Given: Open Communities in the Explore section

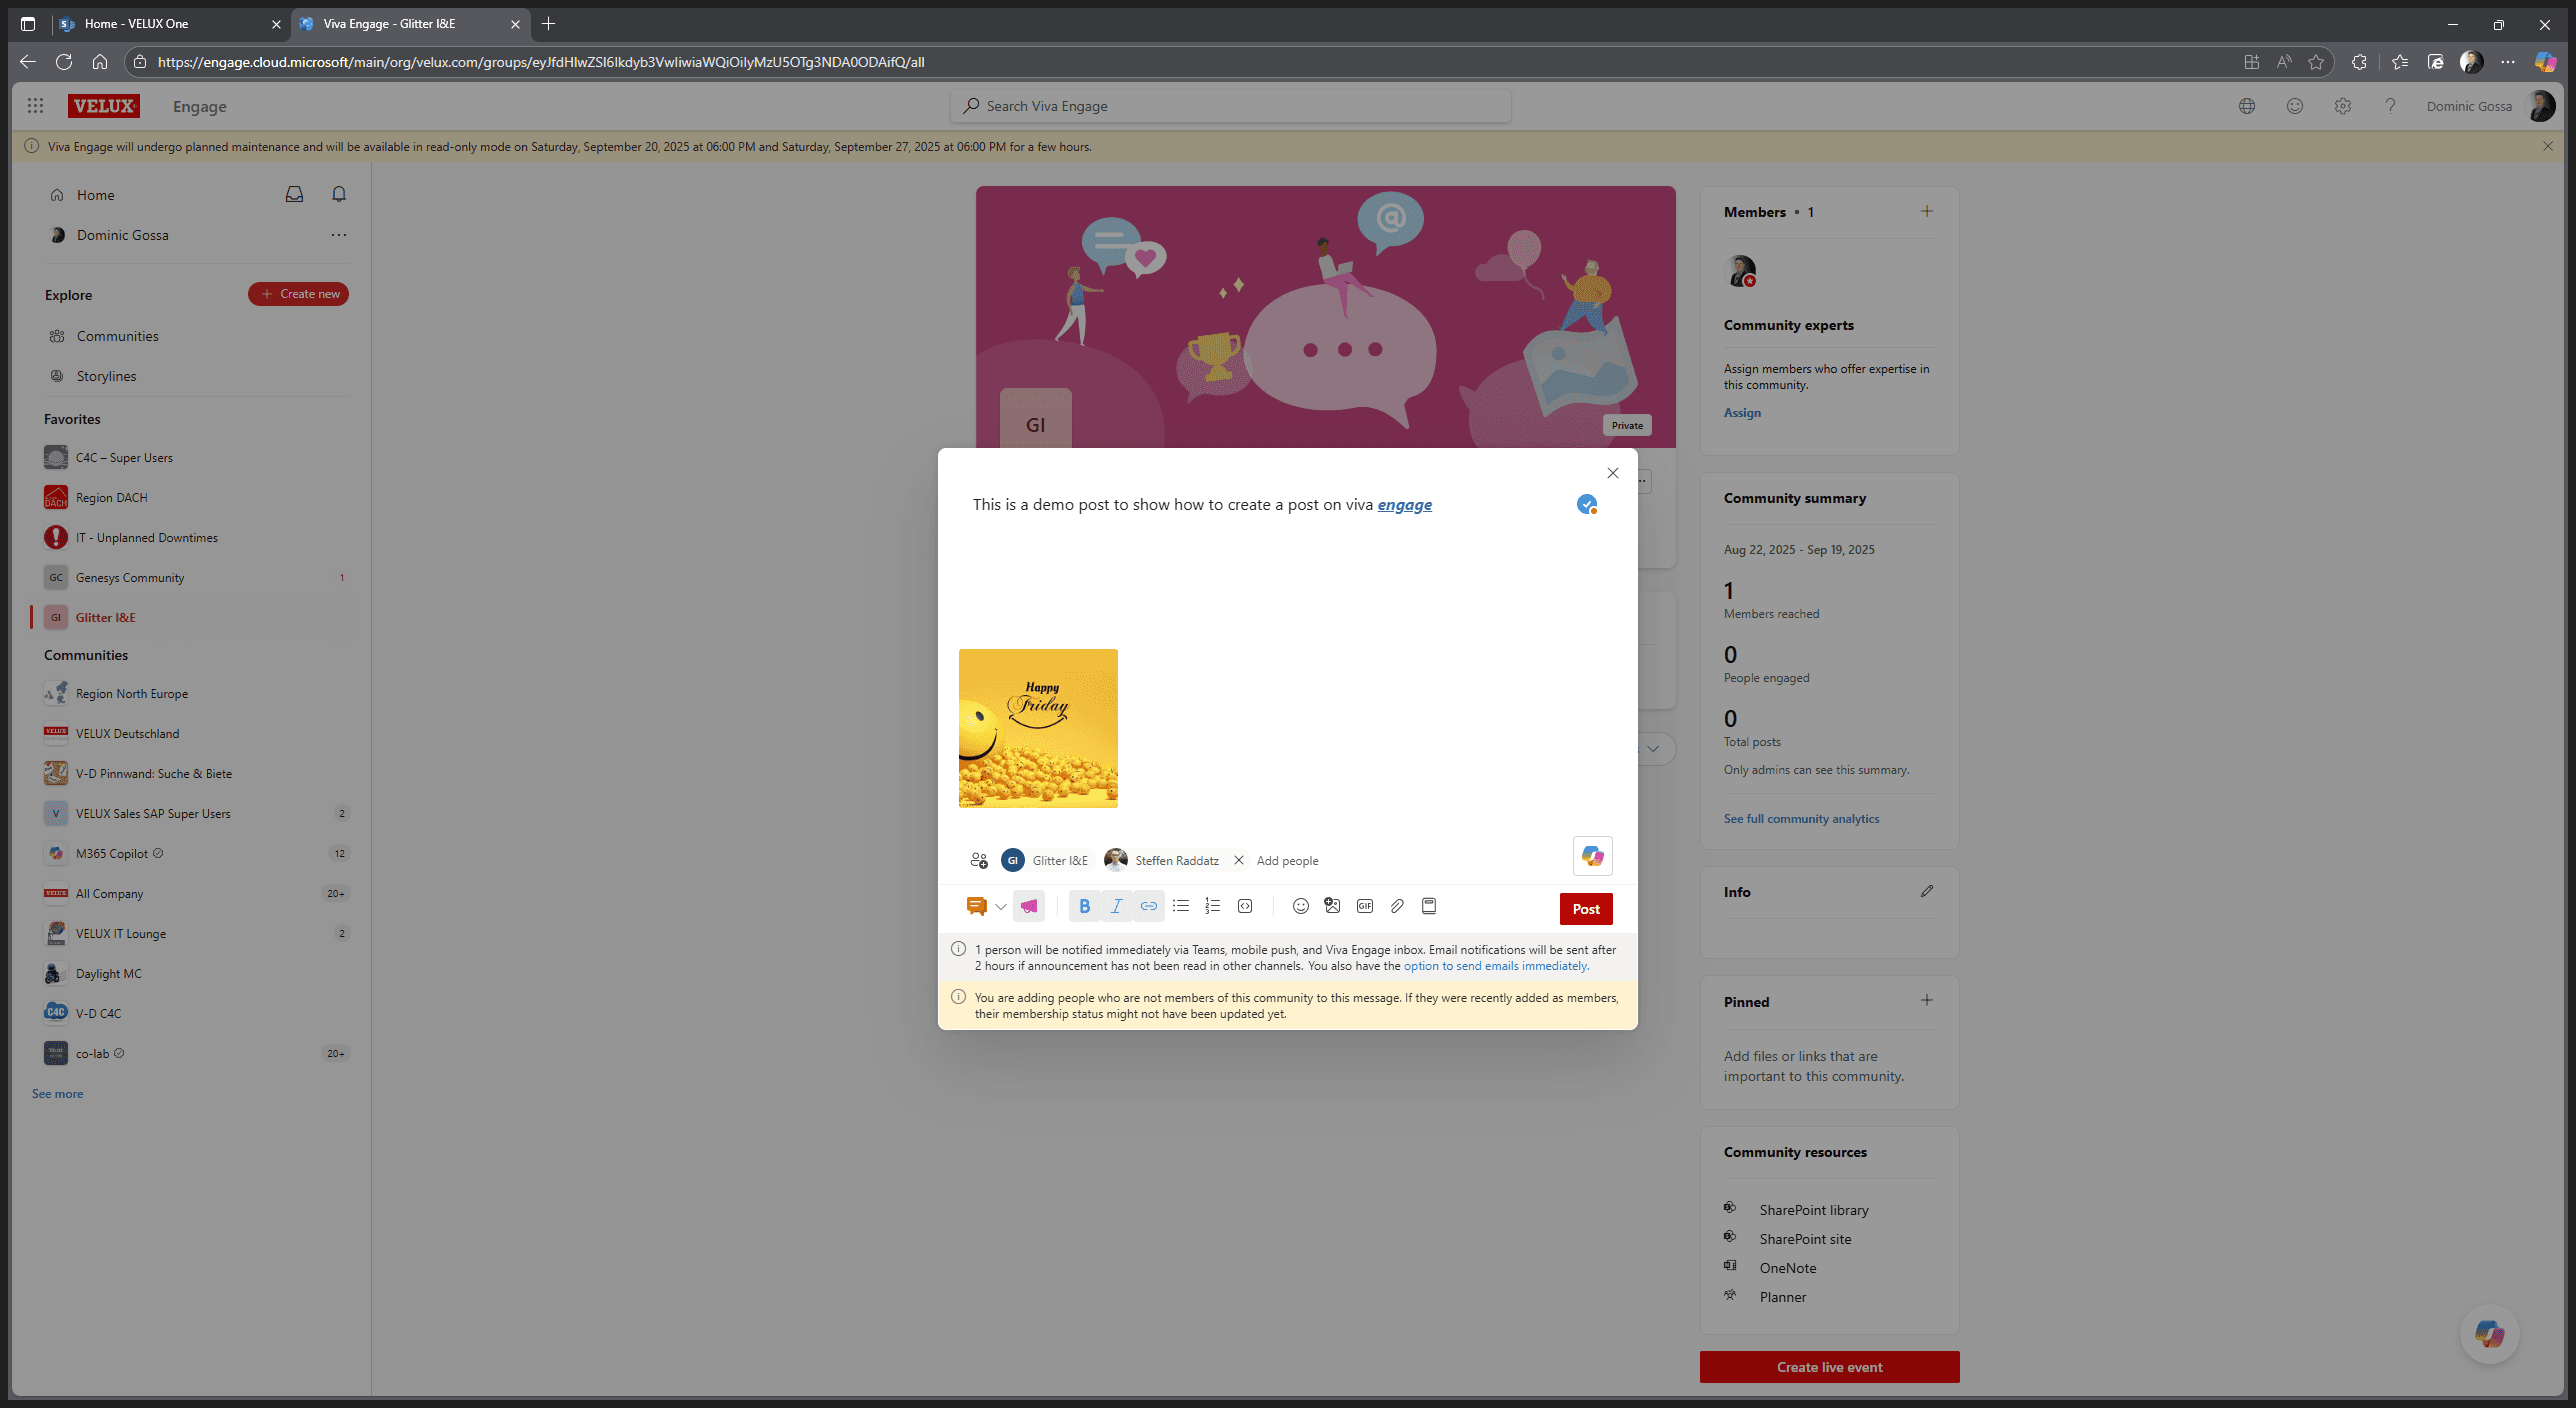Looking at the screenshot, I should click(x=117, y=336).
